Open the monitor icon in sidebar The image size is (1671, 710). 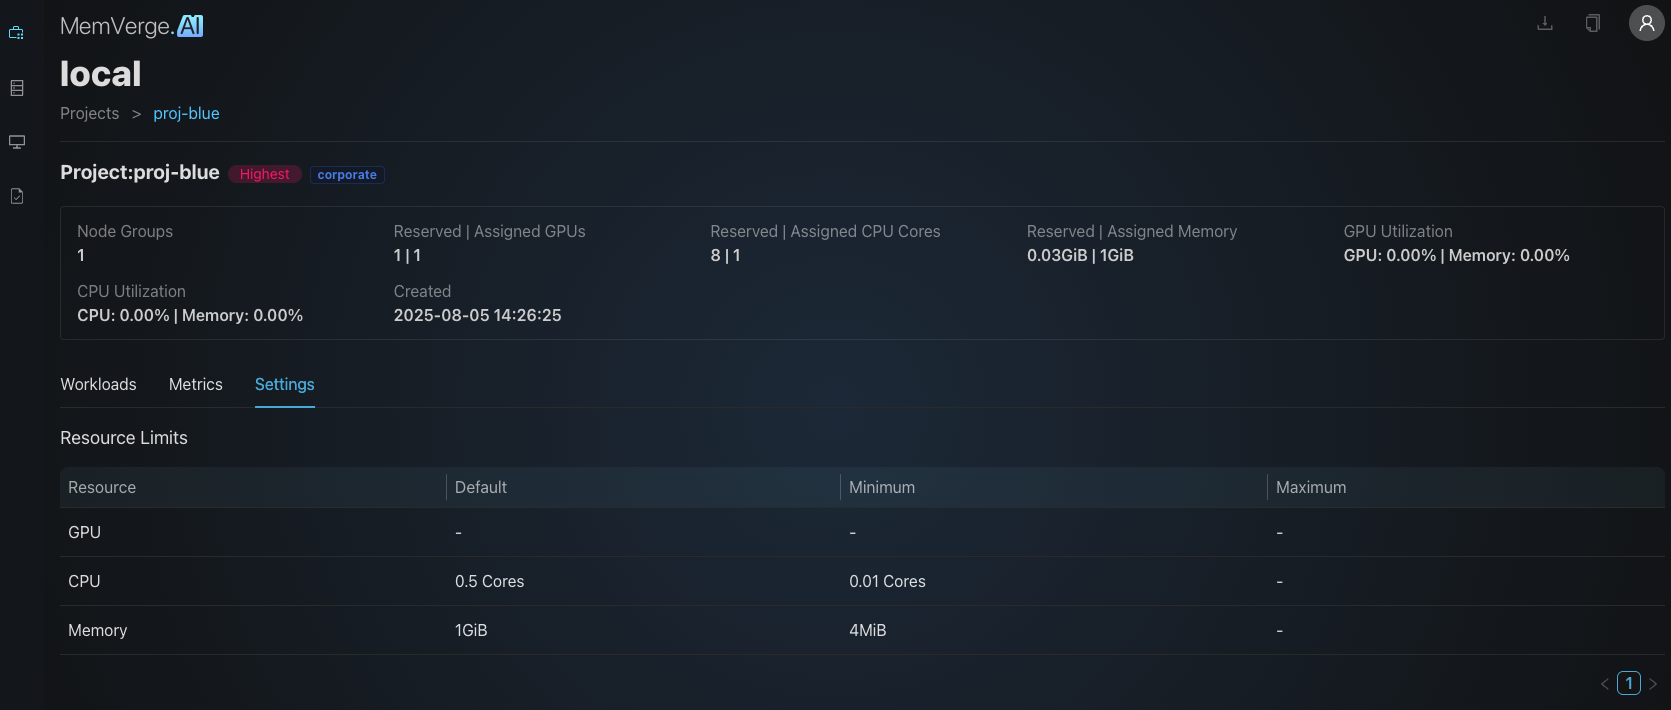[x=17, y=142]
